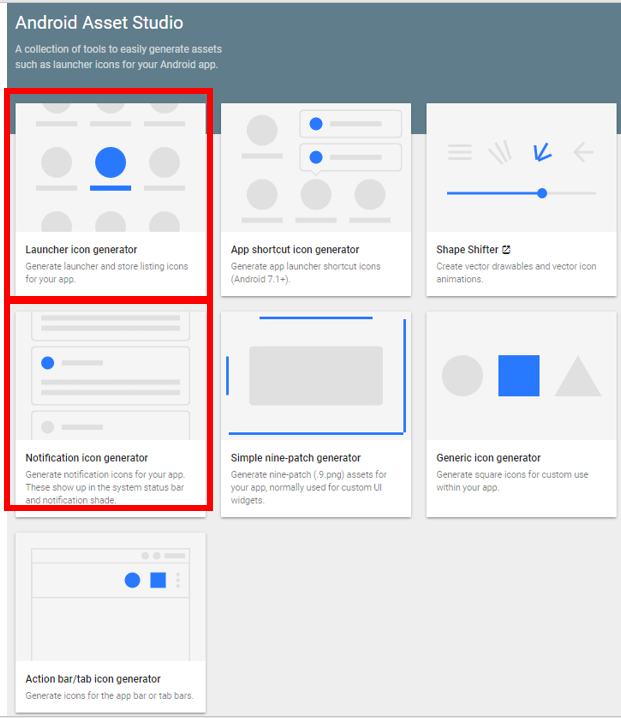Open the App shortcut icon generator title

pyautogui.click(x=295, y=250)
